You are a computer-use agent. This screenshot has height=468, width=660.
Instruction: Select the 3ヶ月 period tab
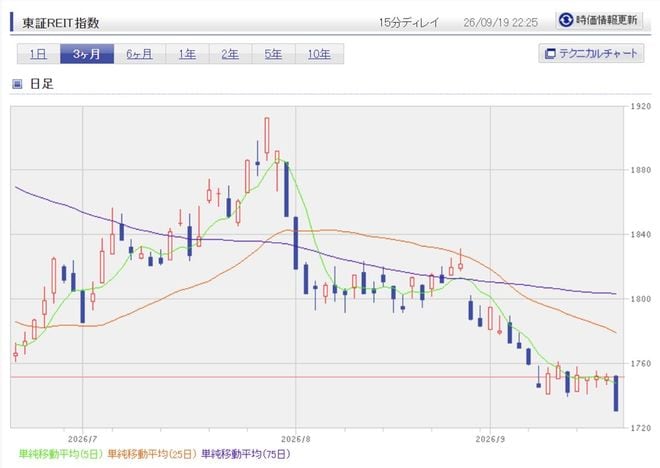point(87,54)
